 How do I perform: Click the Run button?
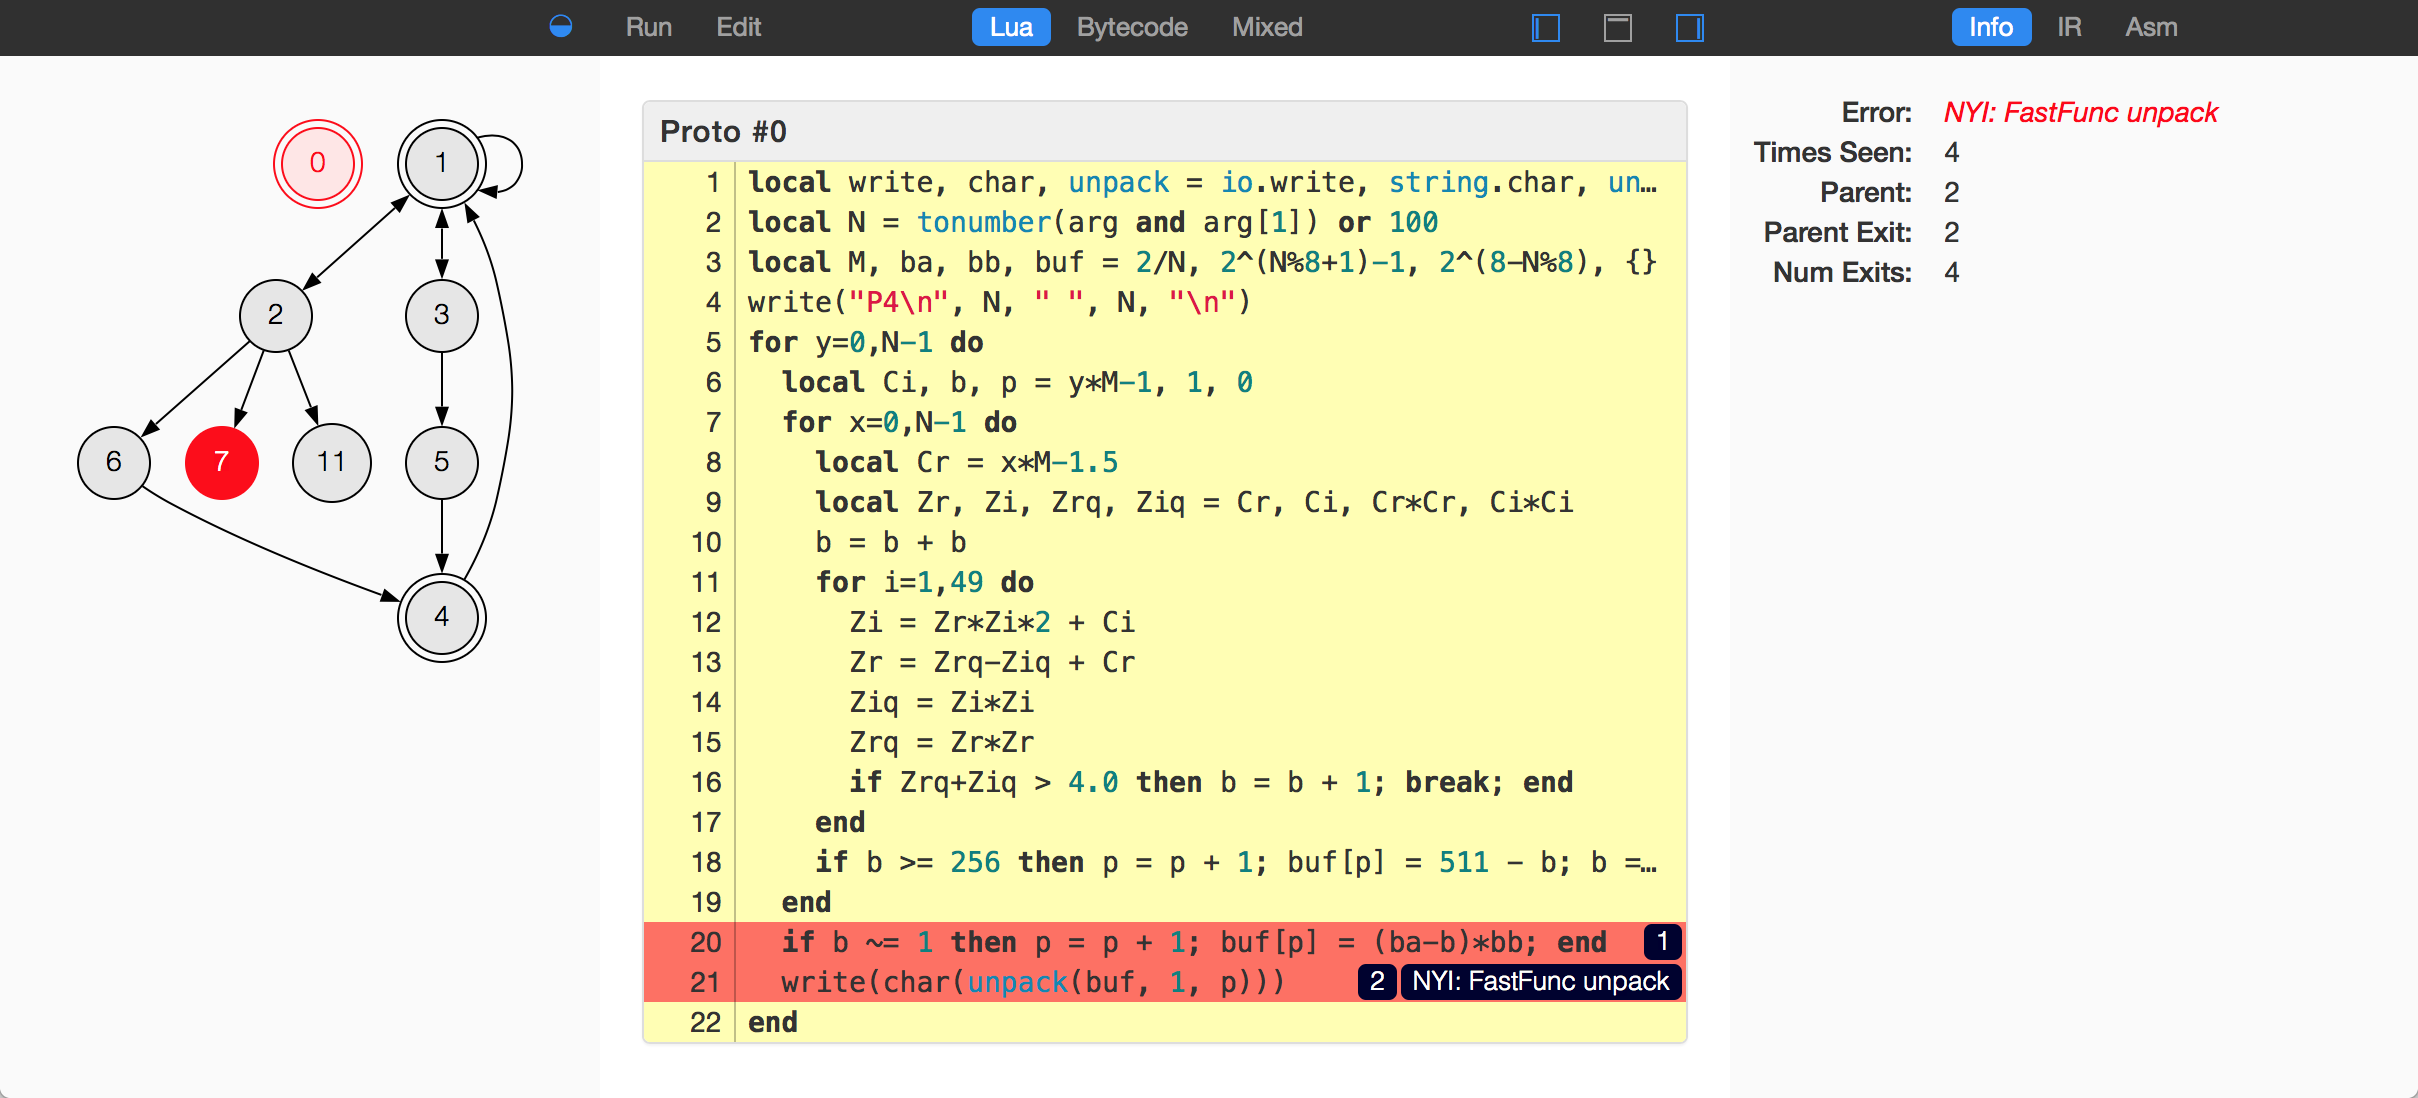coord(648,27)
